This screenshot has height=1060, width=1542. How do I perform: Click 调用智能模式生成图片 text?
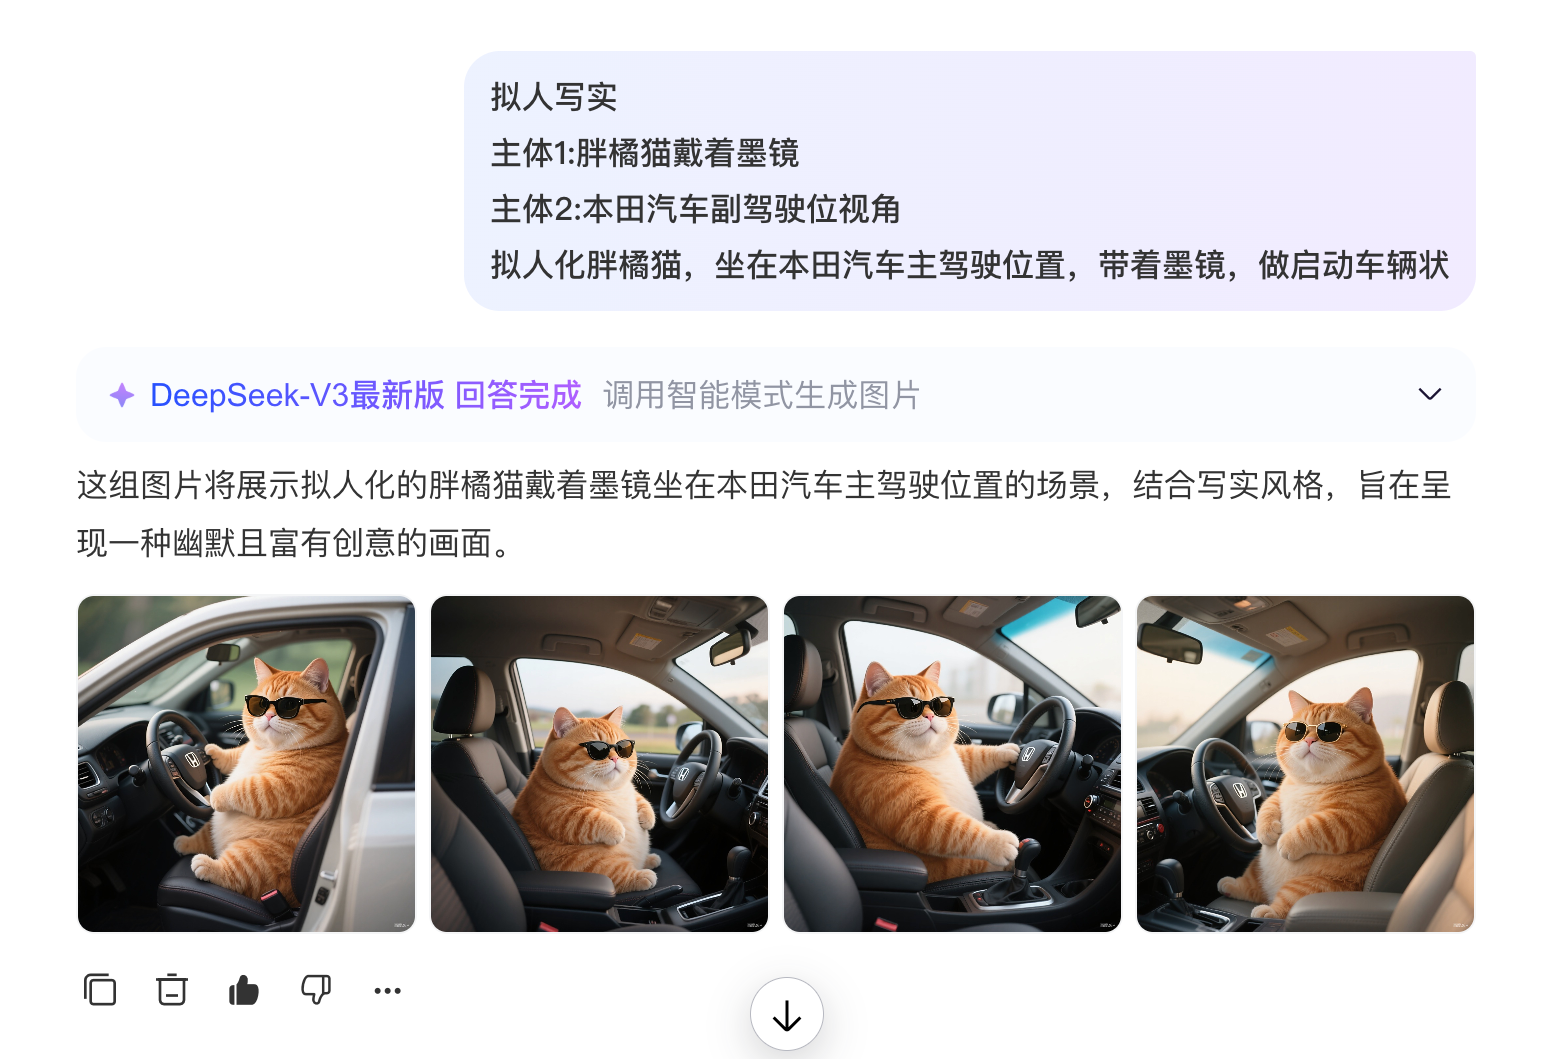(x=761, y=395)
